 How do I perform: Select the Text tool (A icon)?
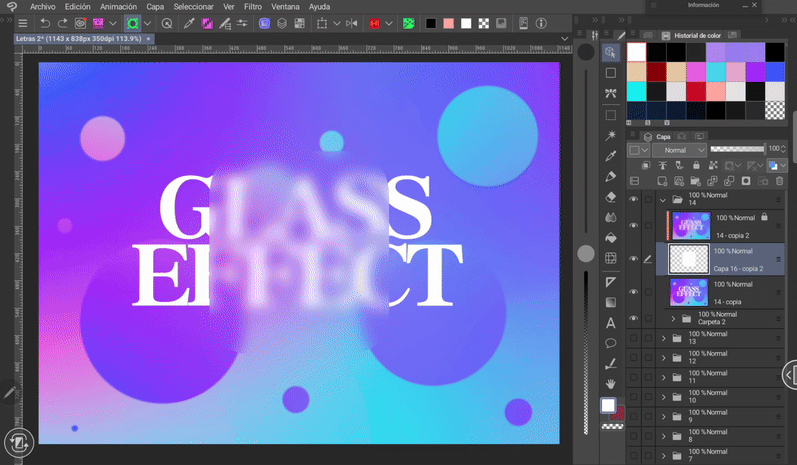tap(611, 323)
